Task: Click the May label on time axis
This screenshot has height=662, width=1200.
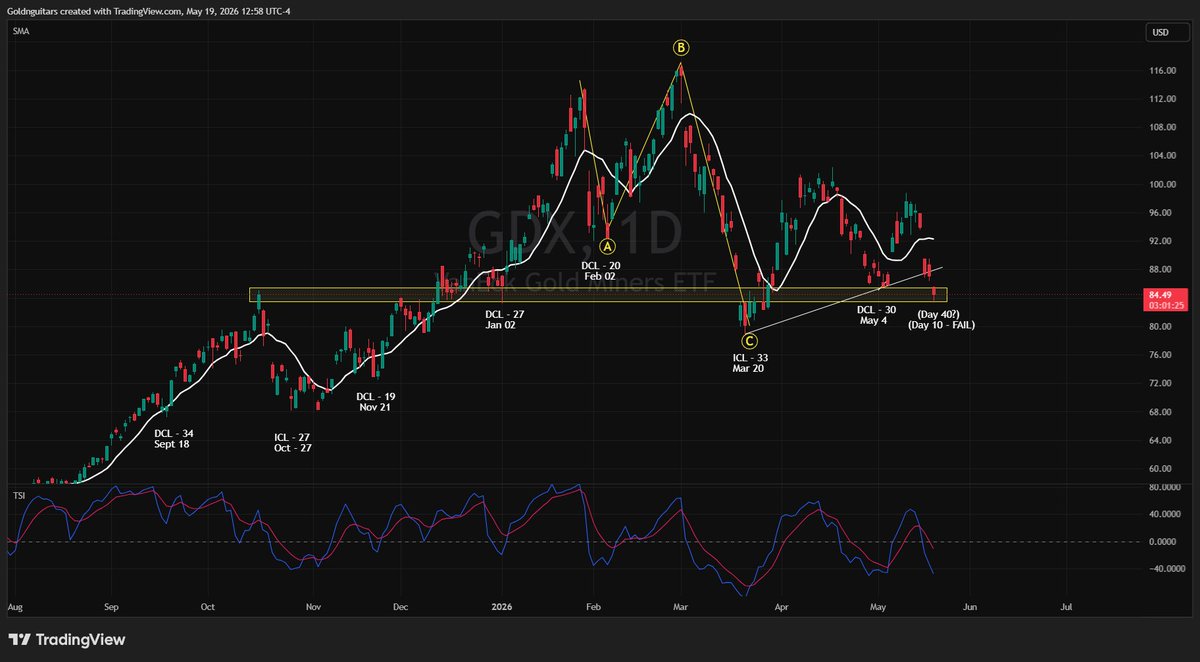Action: coord(878,607)
